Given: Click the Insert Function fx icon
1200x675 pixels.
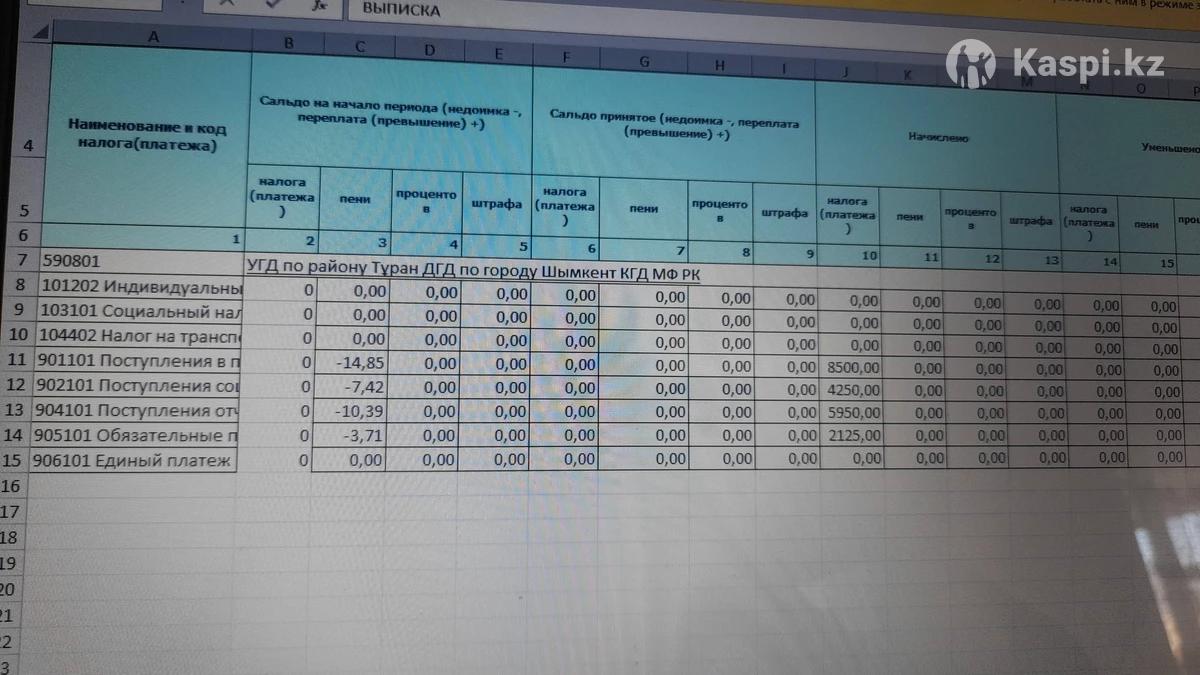Looking at the screenshot, I should click(319, 5).
